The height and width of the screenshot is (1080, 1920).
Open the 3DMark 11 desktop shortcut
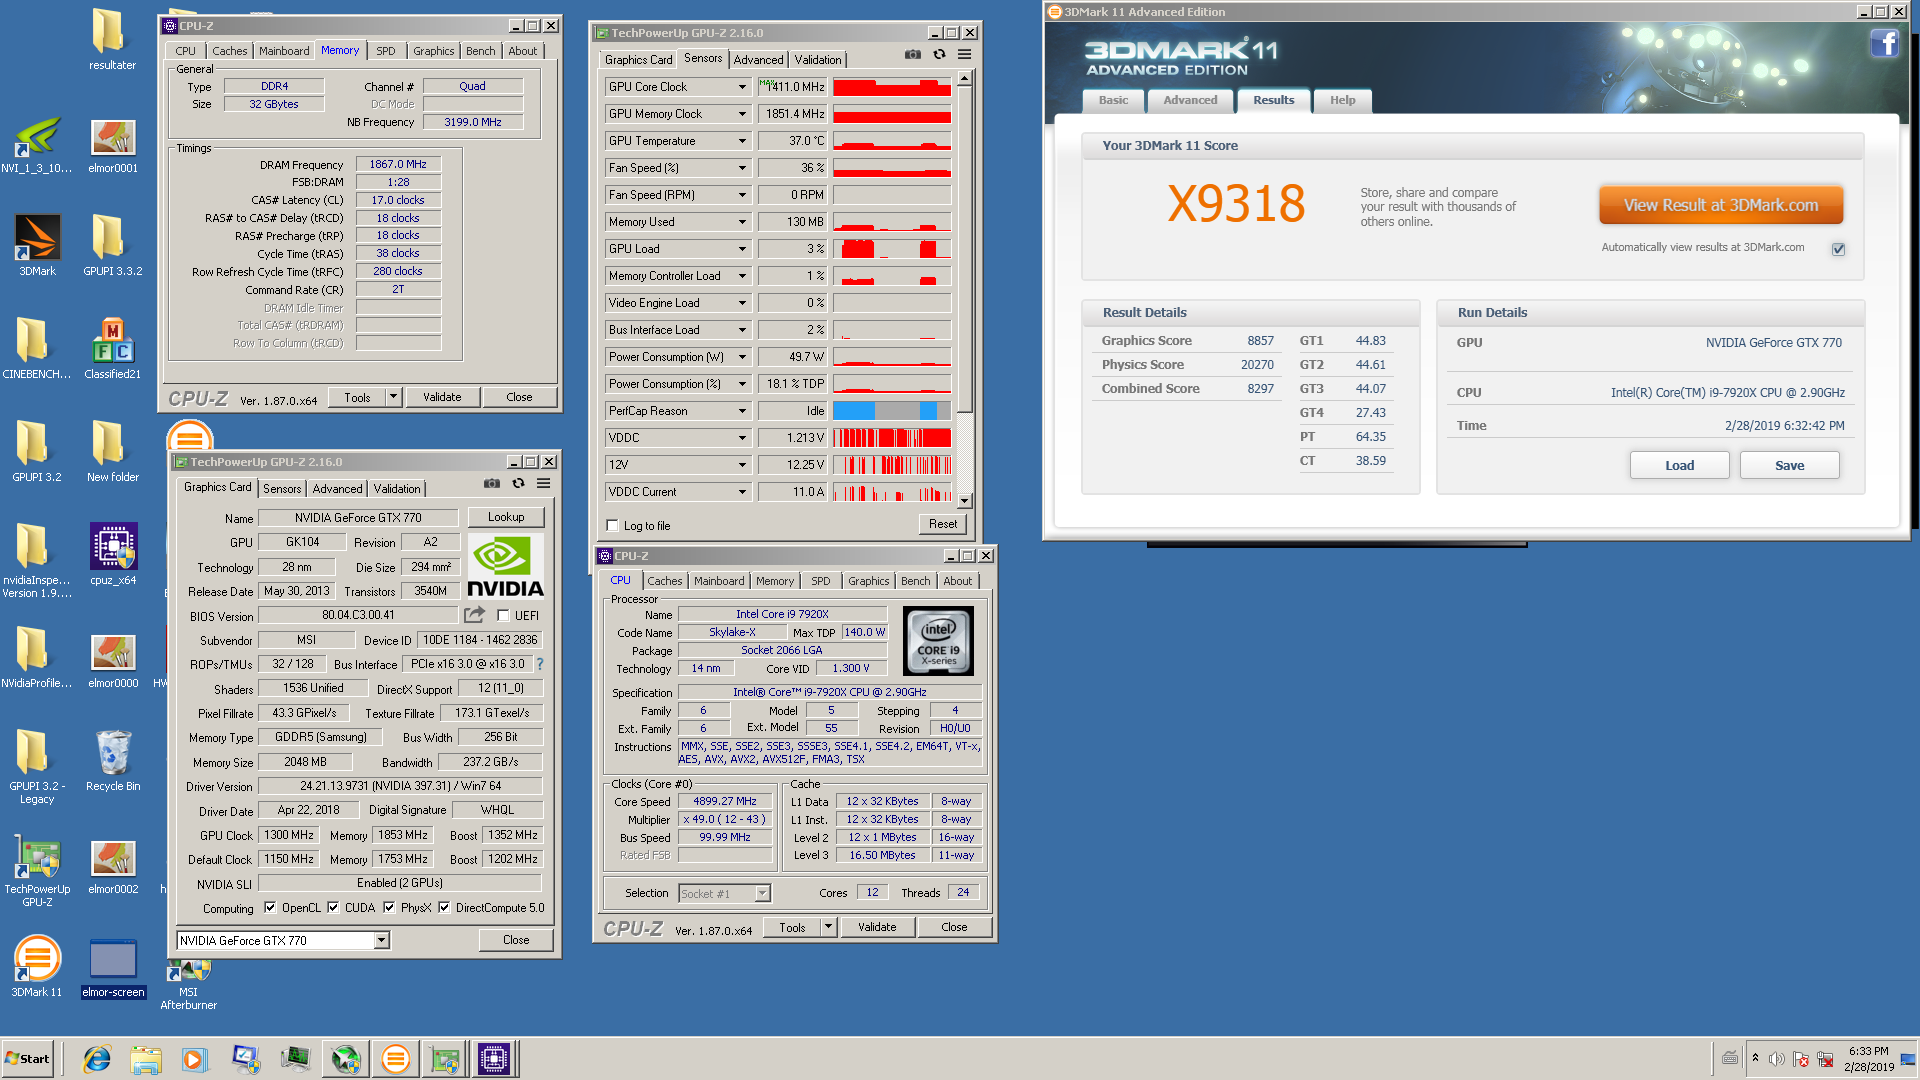tap(37, 967)
